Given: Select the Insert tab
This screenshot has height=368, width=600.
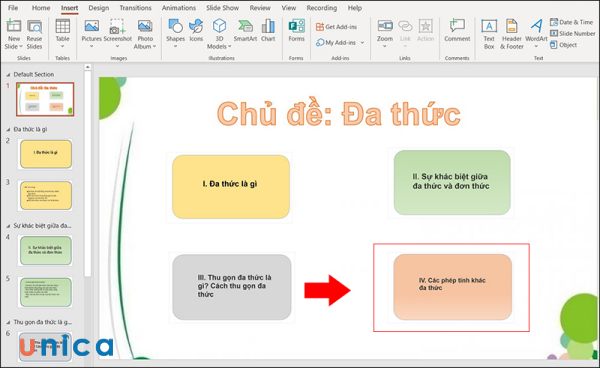Looking at the screenshot, I should (70, 8).
